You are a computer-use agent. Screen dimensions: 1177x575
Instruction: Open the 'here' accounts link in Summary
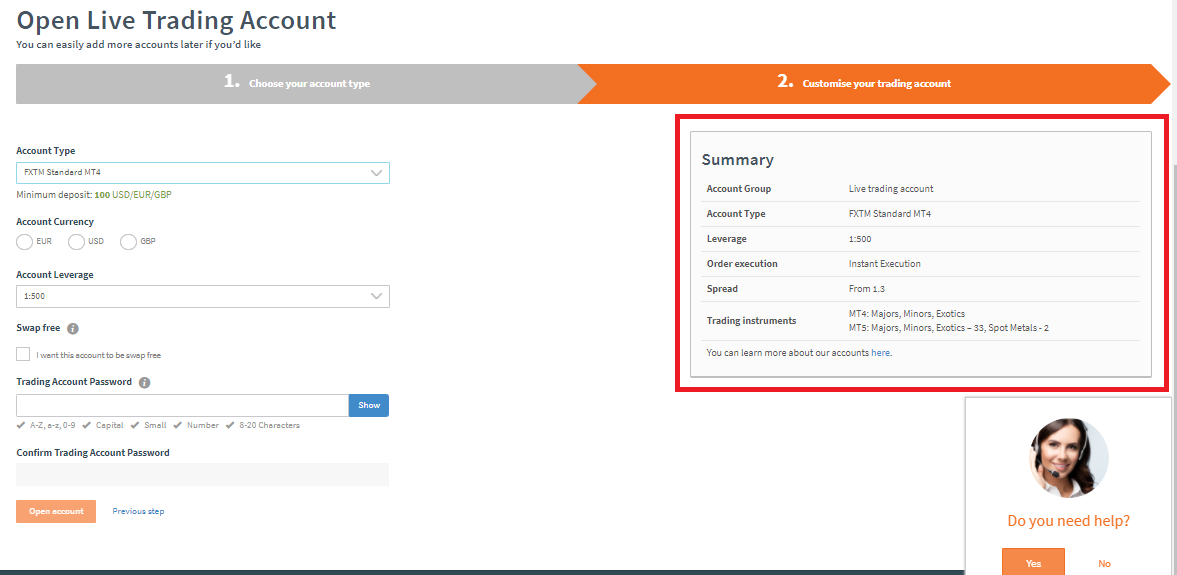880,352
